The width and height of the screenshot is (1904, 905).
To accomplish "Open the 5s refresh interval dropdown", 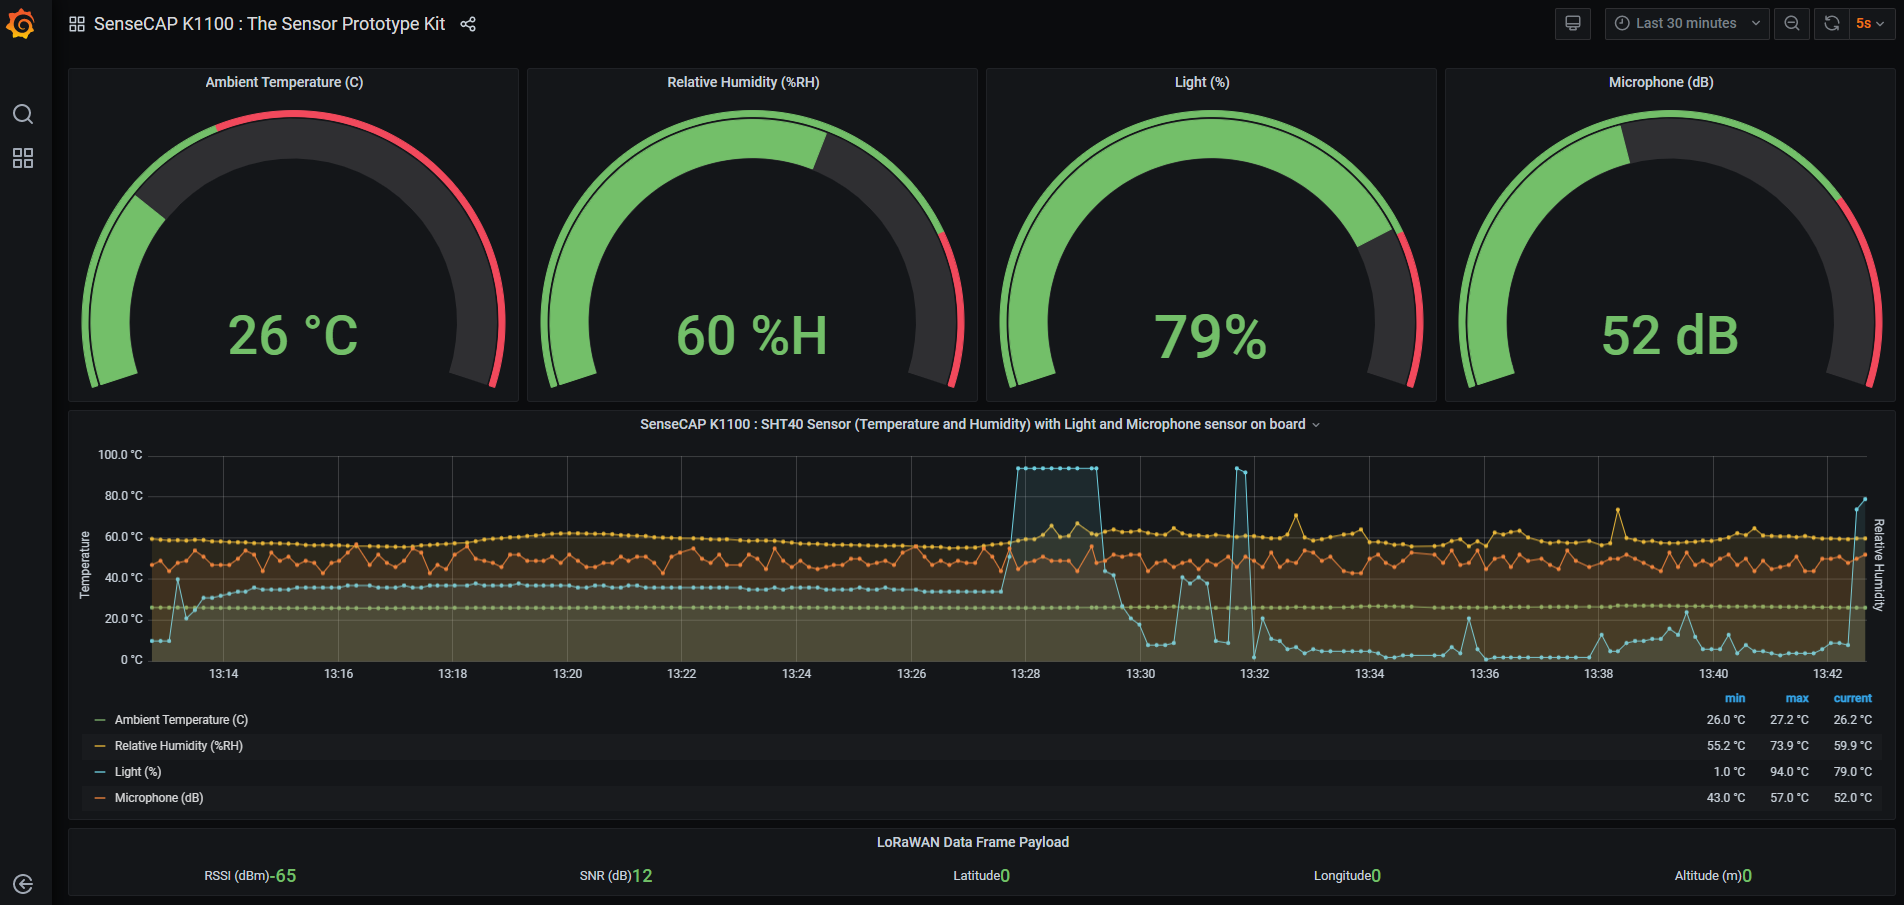I will (x=1871, y=23).
